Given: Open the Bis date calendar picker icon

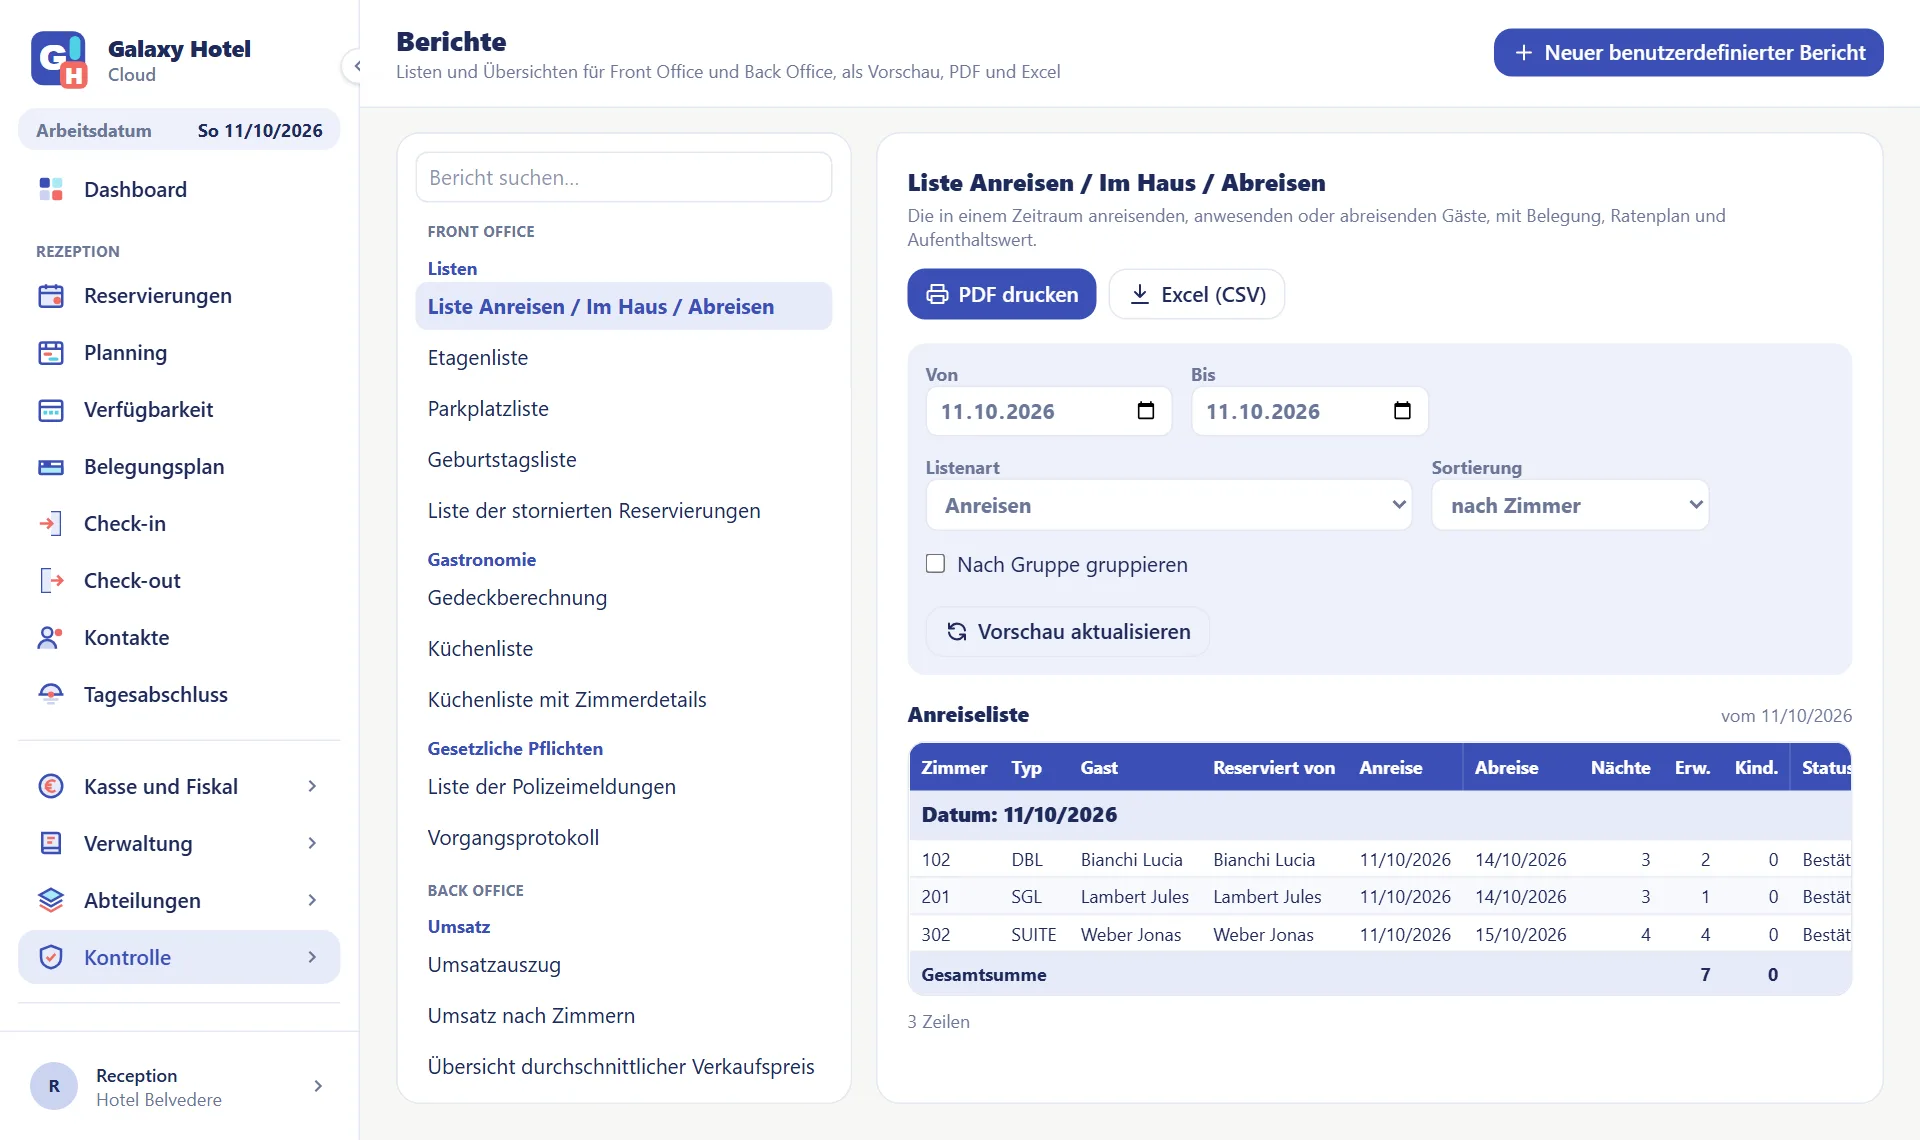Looking at the screenshot, I should (1402, 411).
